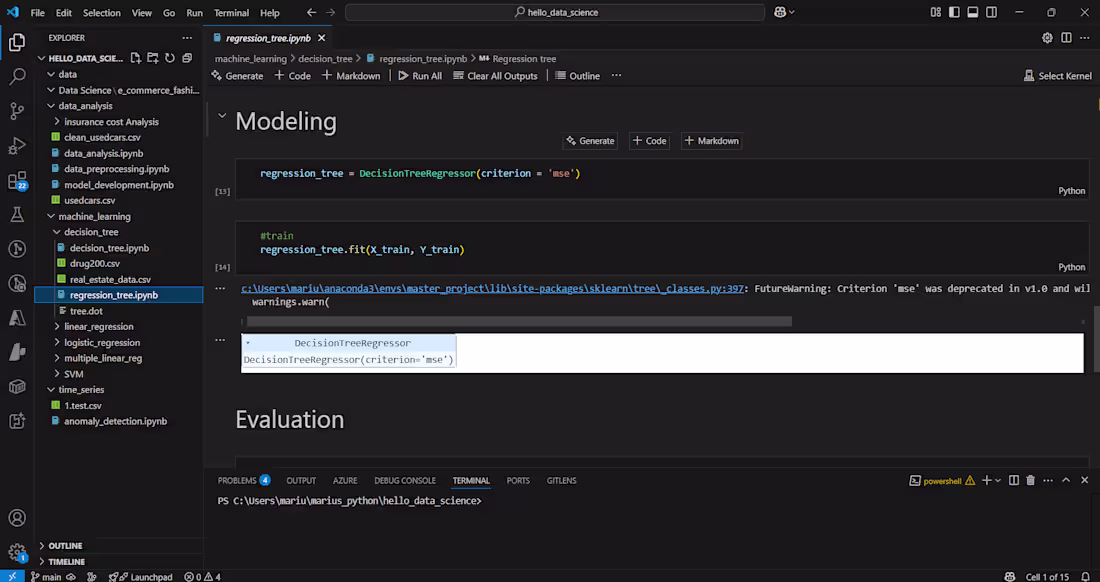Click the New File icon in Explorer
1100x582 pixels.
136,58
